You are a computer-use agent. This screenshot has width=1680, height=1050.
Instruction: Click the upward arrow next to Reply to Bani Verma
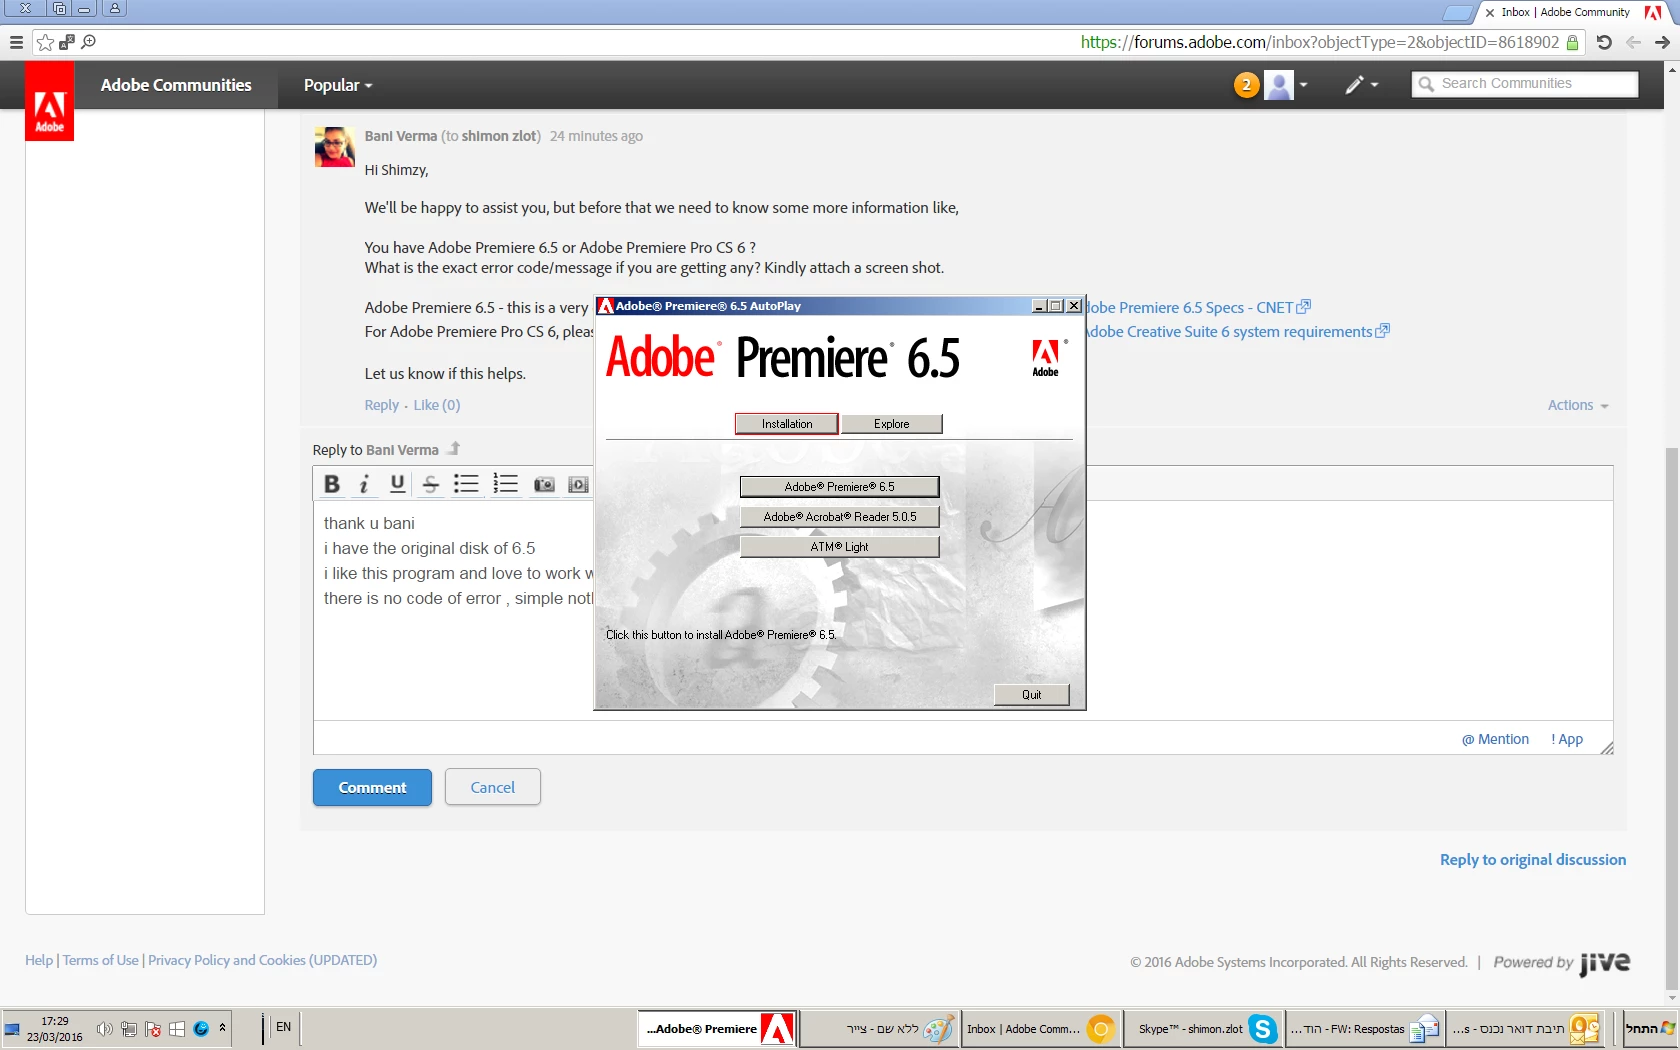[454, 448]
